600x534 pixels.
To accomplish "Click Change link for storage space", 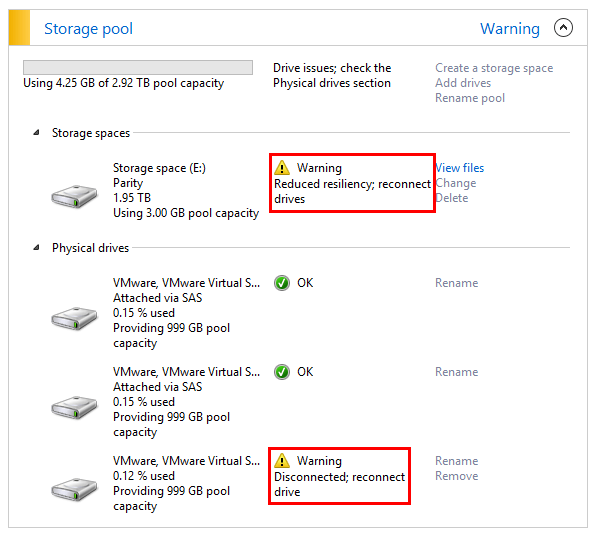I will tap(456, 183).
